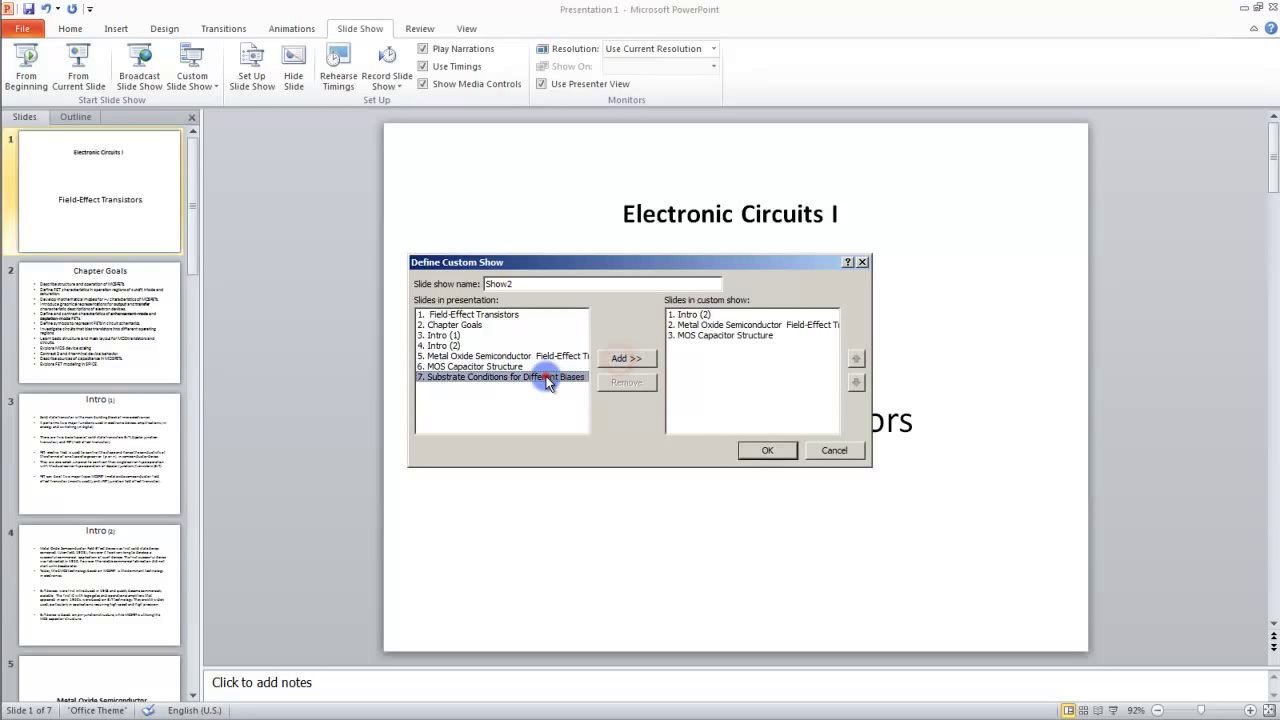Select slide 4 Intro (2) thumbnail

click(x=100, y=585)
